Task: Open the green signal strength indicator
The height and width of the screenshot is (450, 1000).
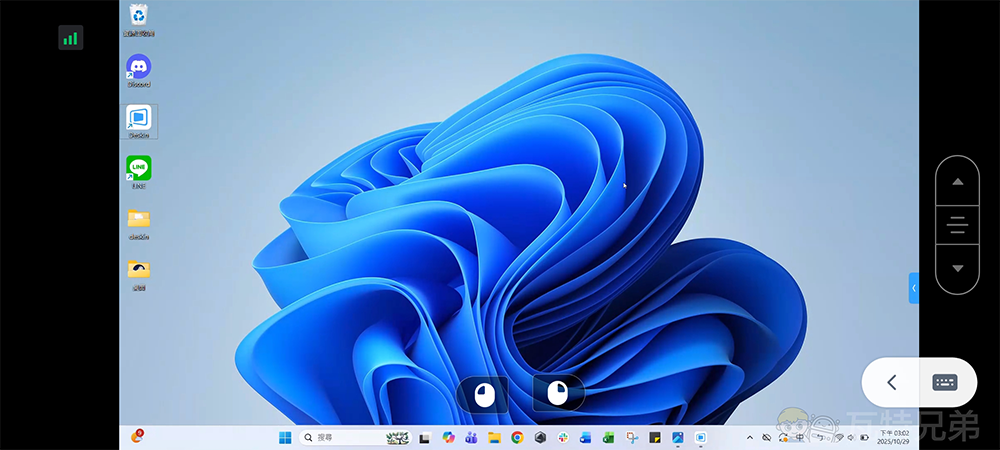Action: [x=70, y=38]
